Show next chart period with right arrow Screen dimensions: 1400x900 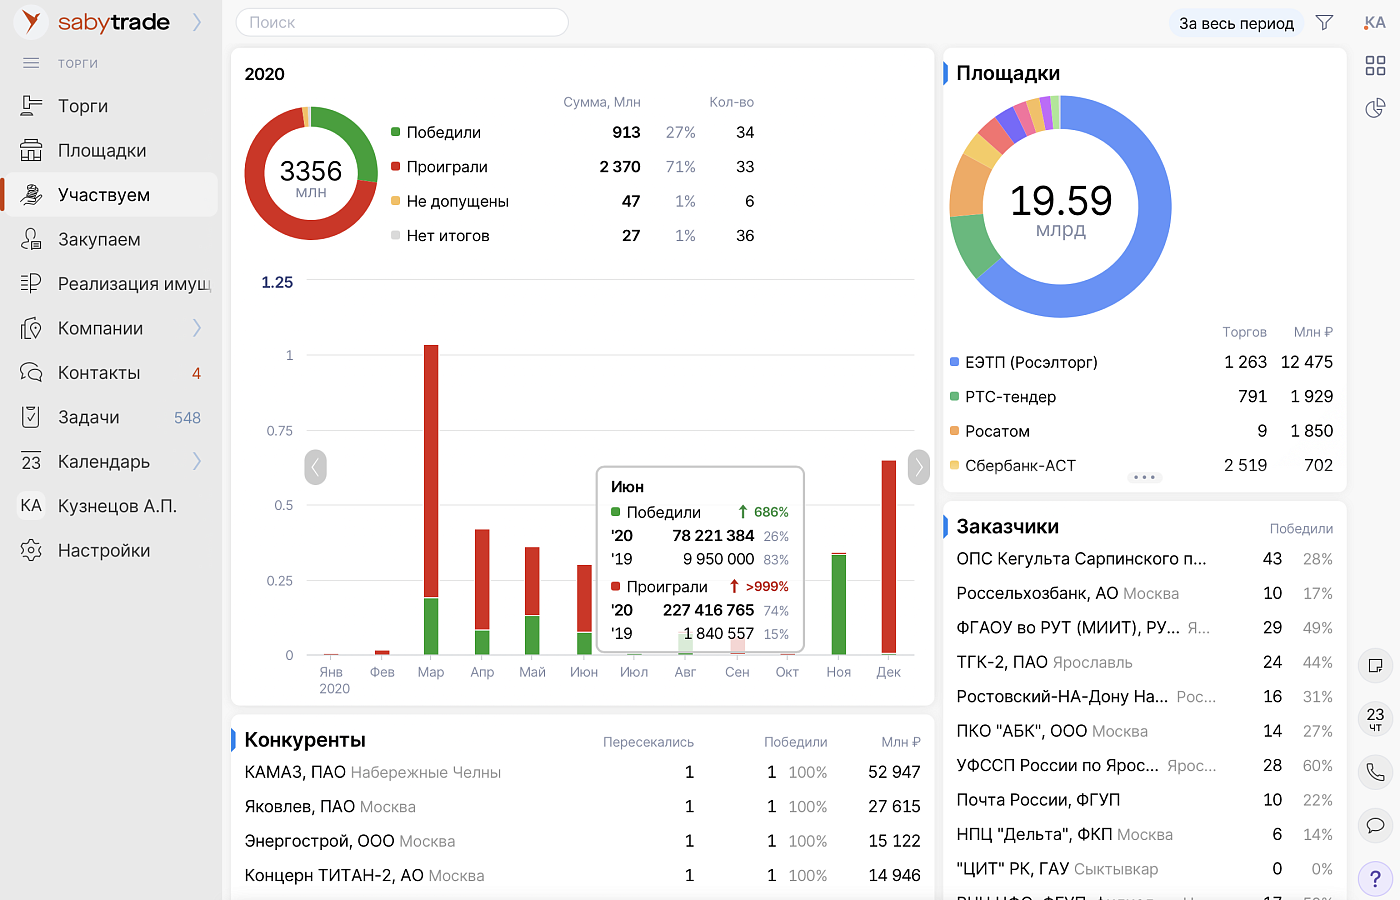coord(919,467)
